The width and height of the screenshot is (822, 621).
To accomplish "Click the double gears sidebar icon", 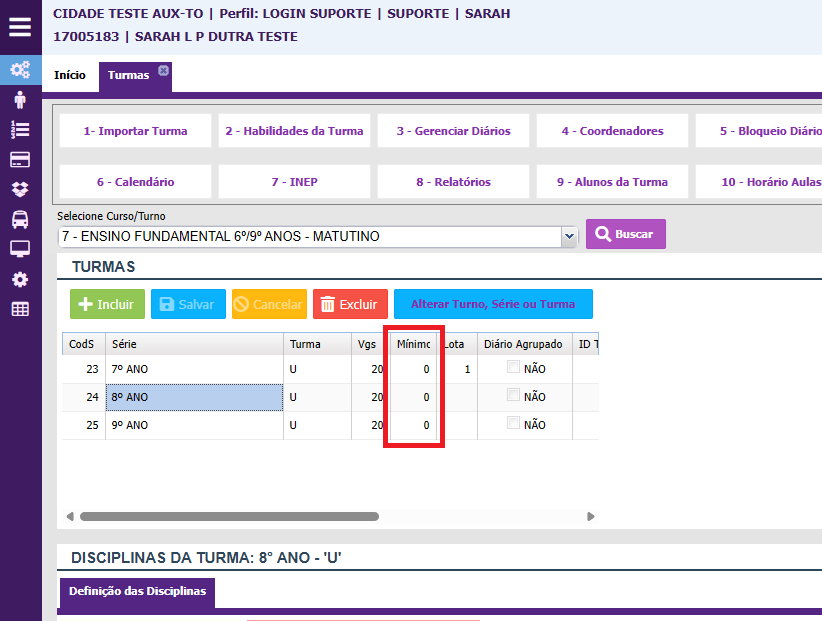I will click(20, 70).
